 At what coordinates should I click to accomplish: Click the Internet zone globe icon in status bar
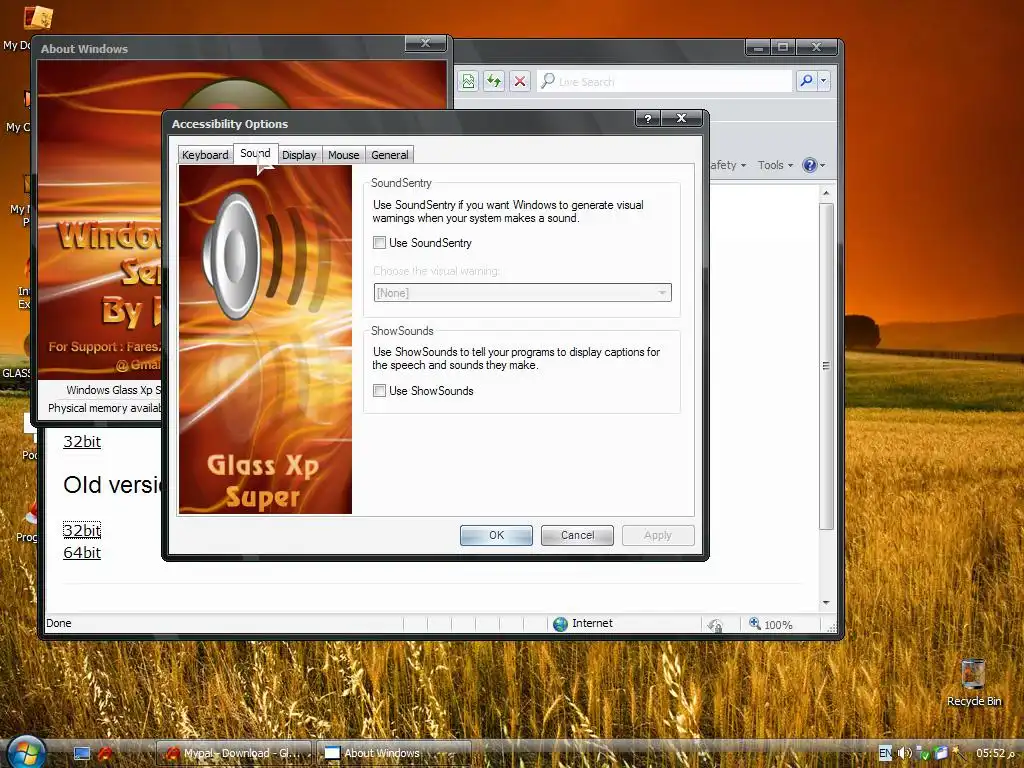560,624
